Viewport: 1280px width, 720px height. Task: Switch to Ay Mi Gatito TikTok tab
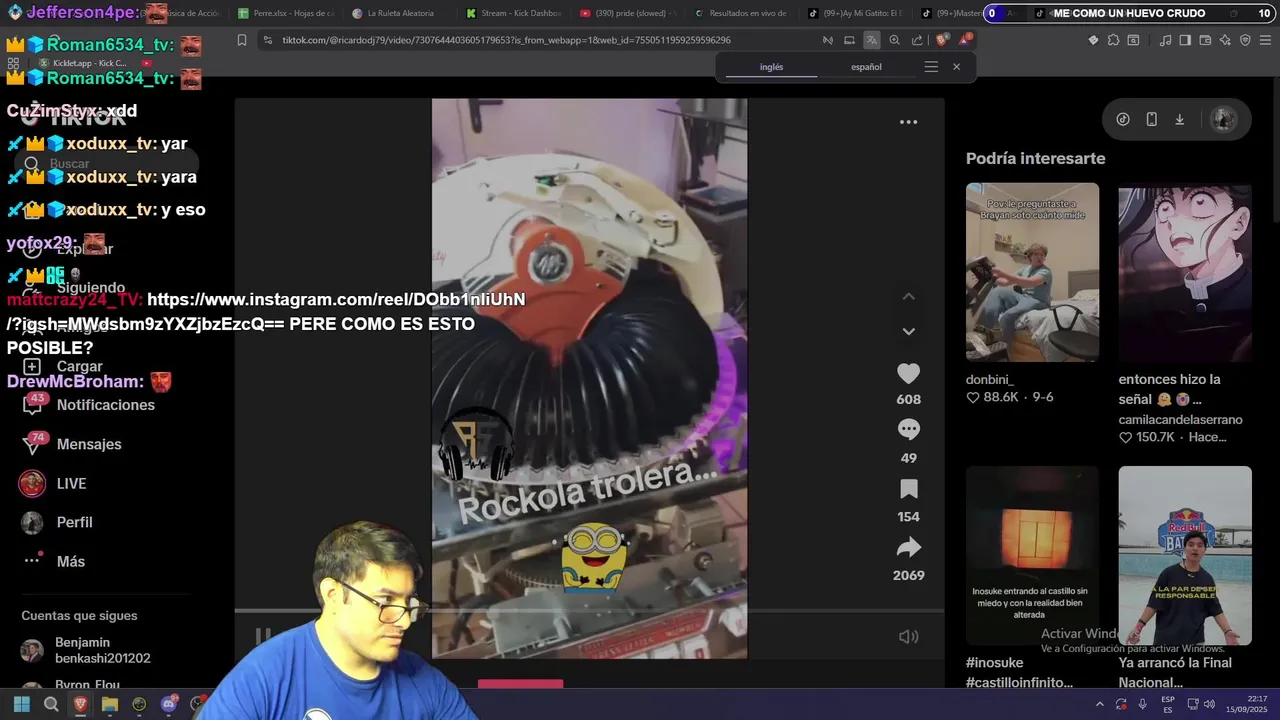coord(854,13)
